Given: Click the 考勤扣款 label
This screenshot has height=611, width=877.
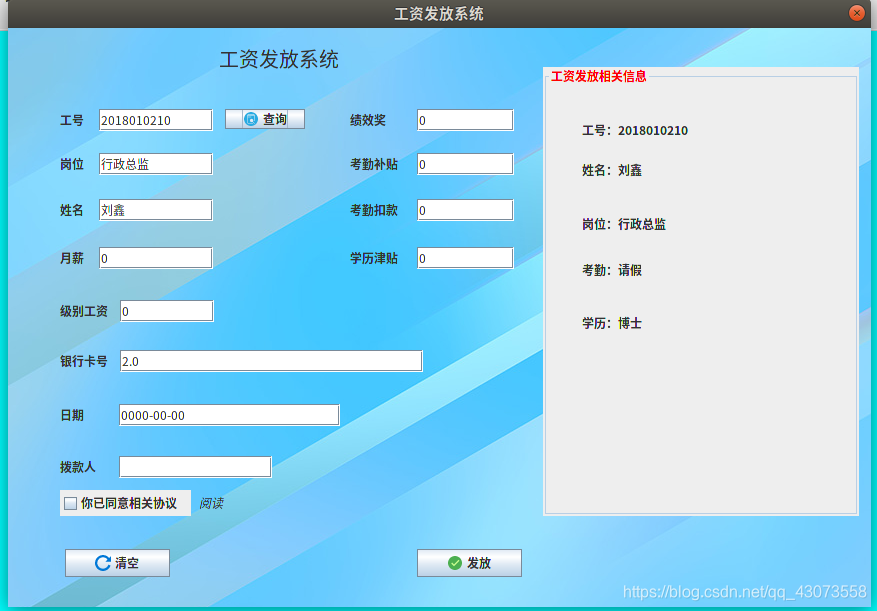Looking at the screenshot, I should (x=374, y=210).
